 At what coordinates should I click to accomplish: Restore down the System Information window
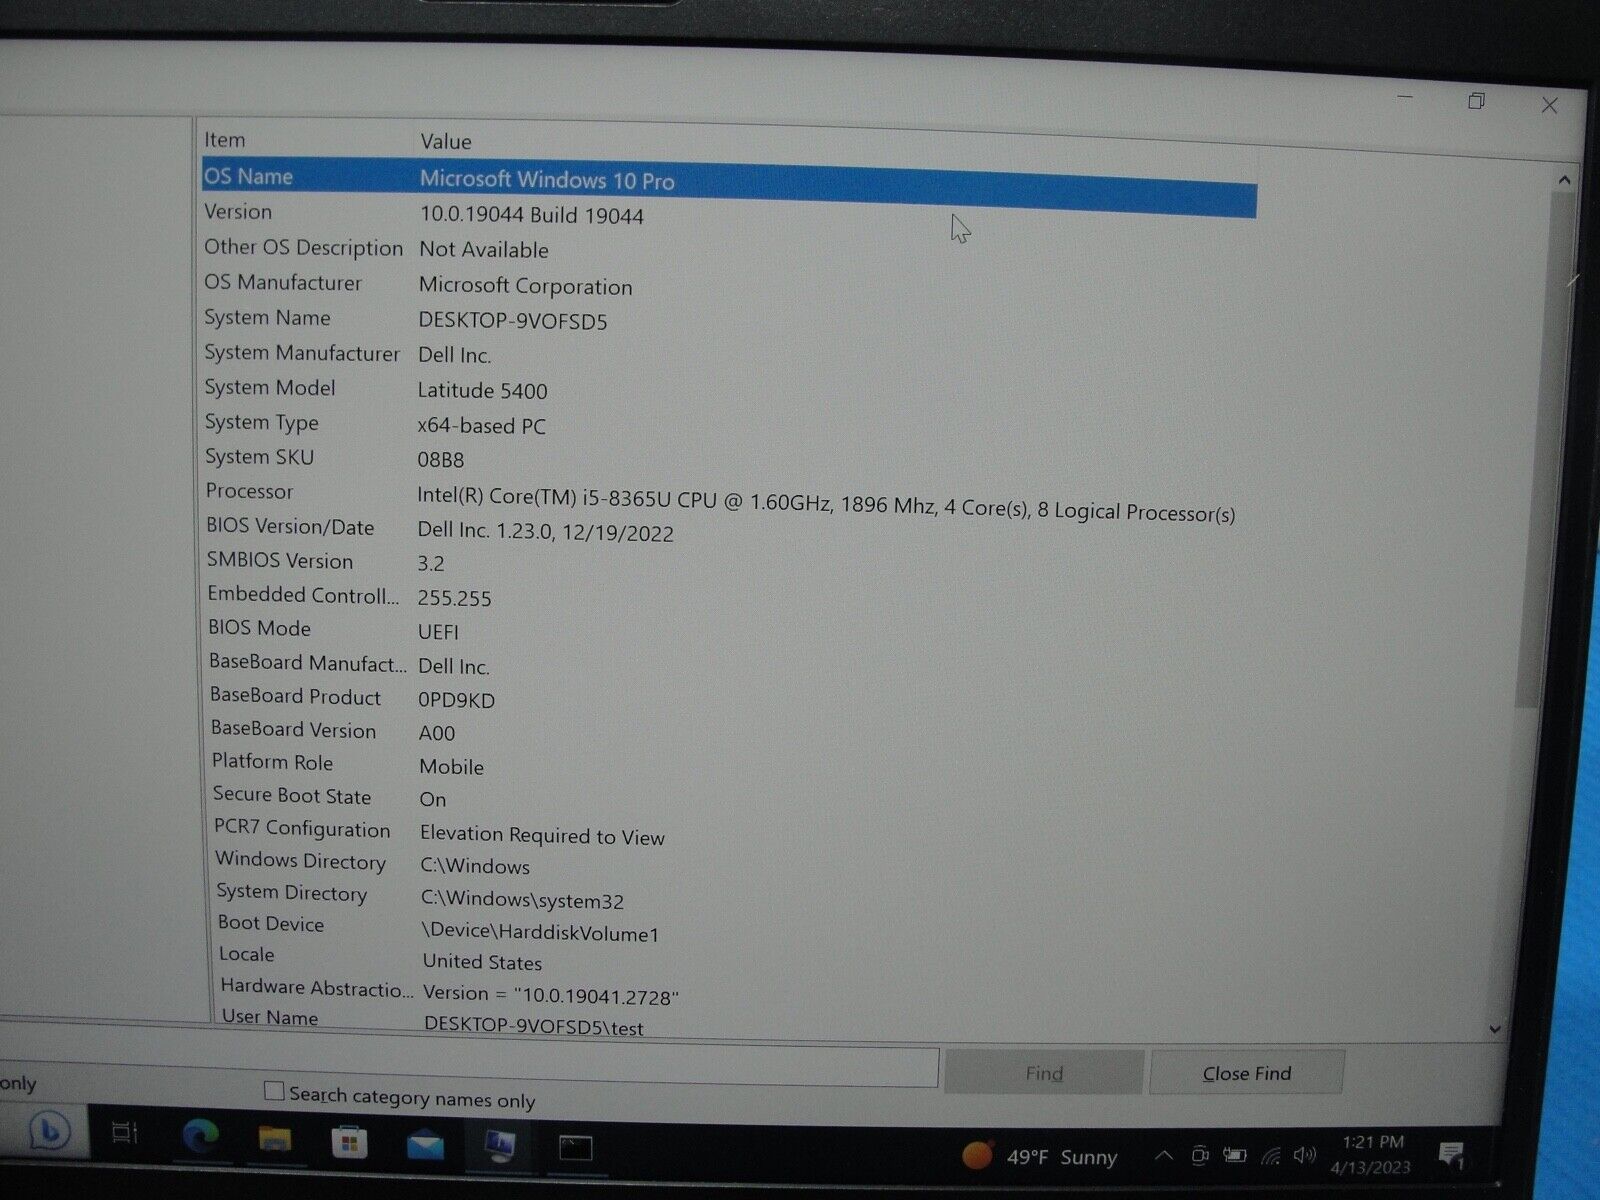click(1476, 101)
